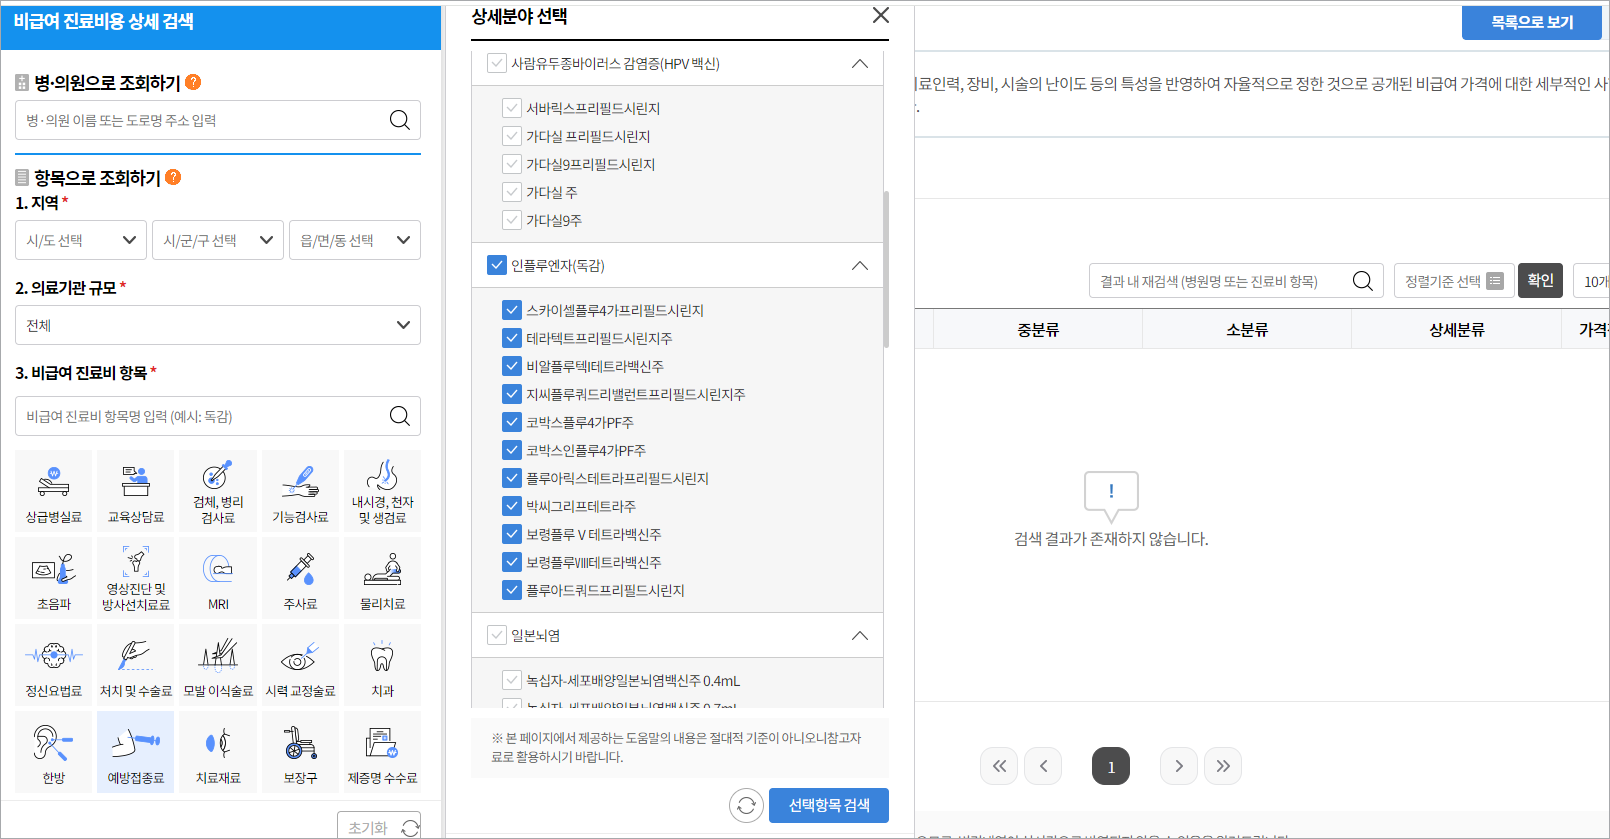Screen dimensions: 1610x839
Task: Uncheck 플루아드쿼드프리필드시린지 checkbox
Action: click(x=512, y=590)
